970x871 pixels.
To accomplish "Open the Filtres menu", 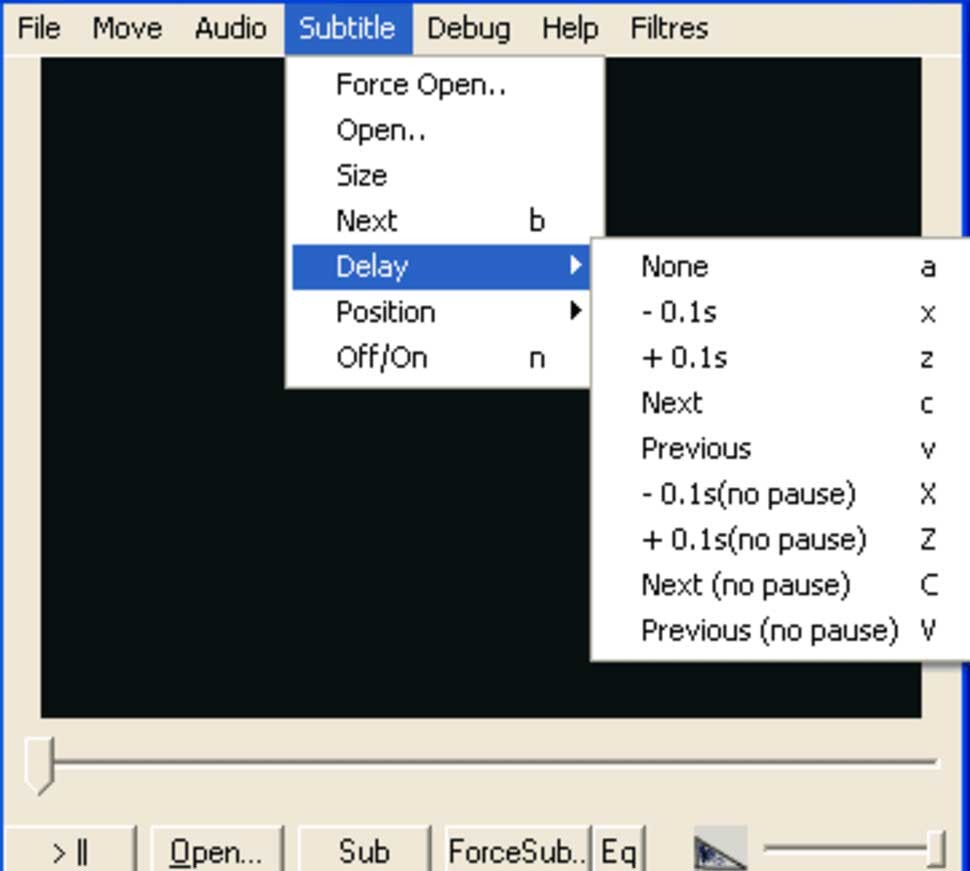I will pyautogui.click(x=668, y=28).
